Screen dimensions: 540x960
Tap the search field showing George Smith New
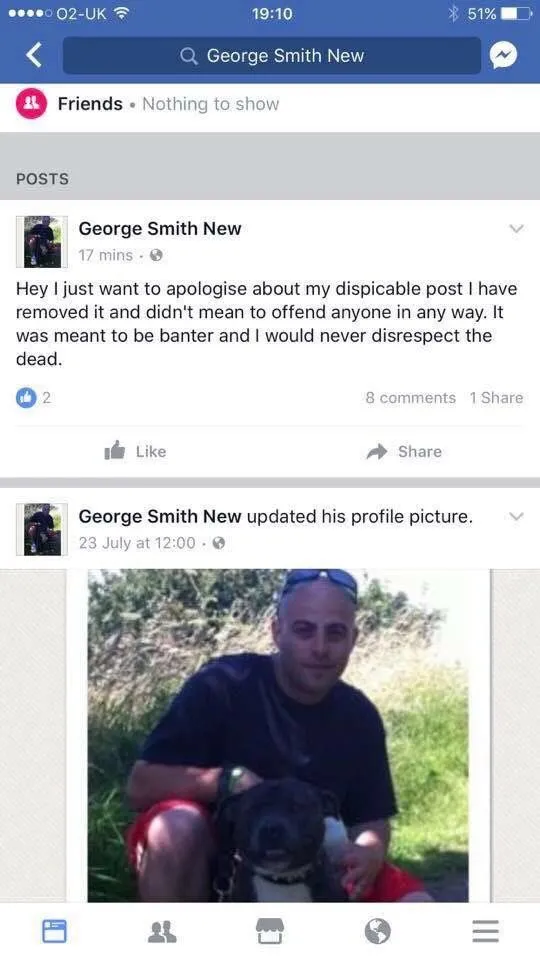(272, 56)
